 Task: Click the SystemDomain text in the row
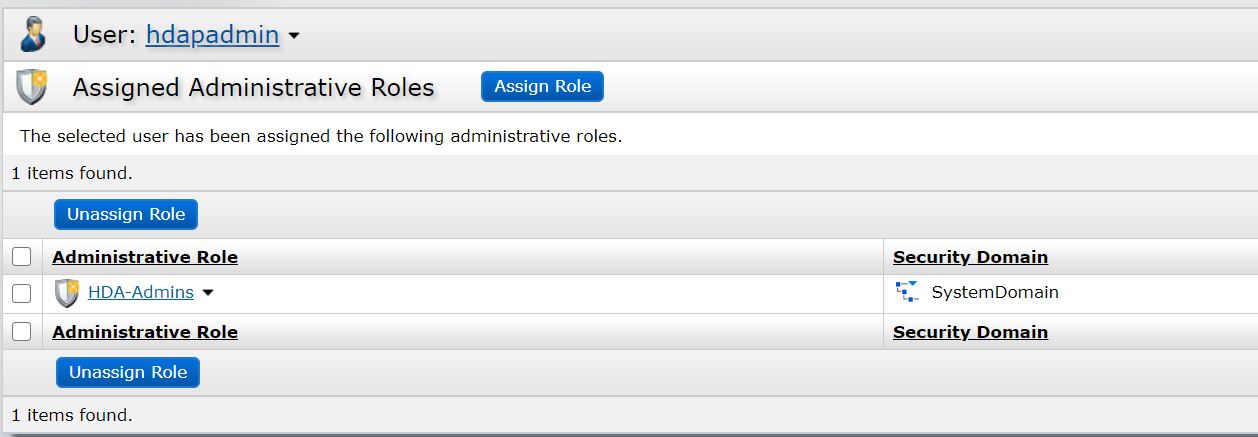tap(994, 293)
